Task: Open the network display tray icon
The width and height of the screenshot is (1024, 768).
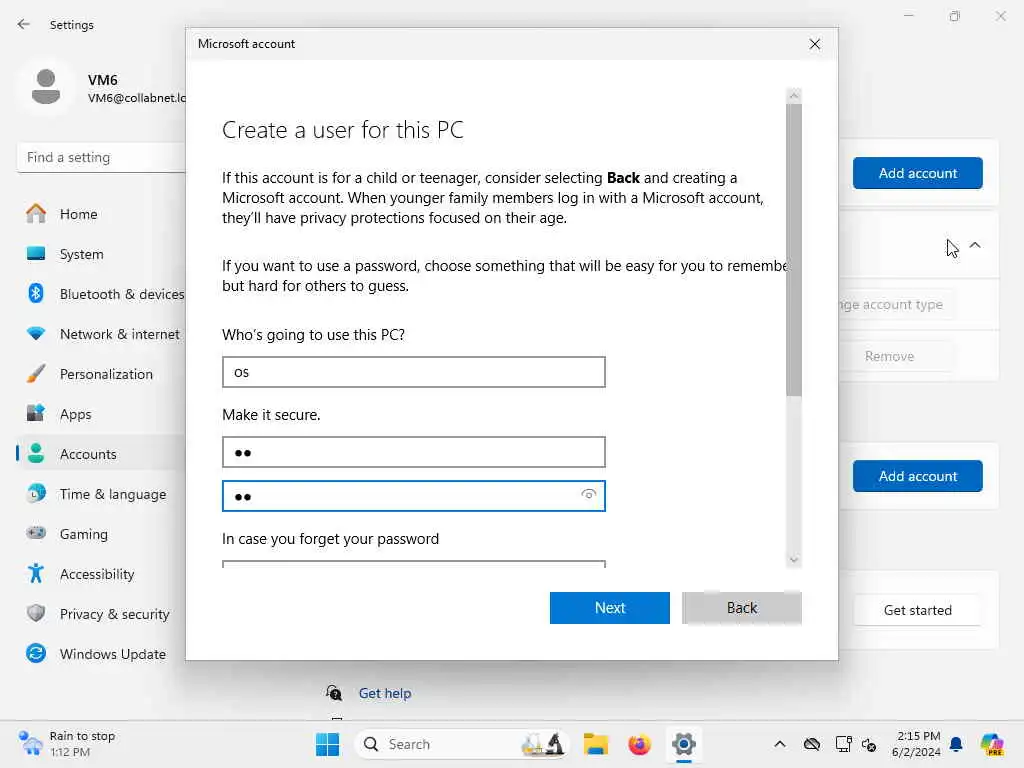Action: pos(843,744)
